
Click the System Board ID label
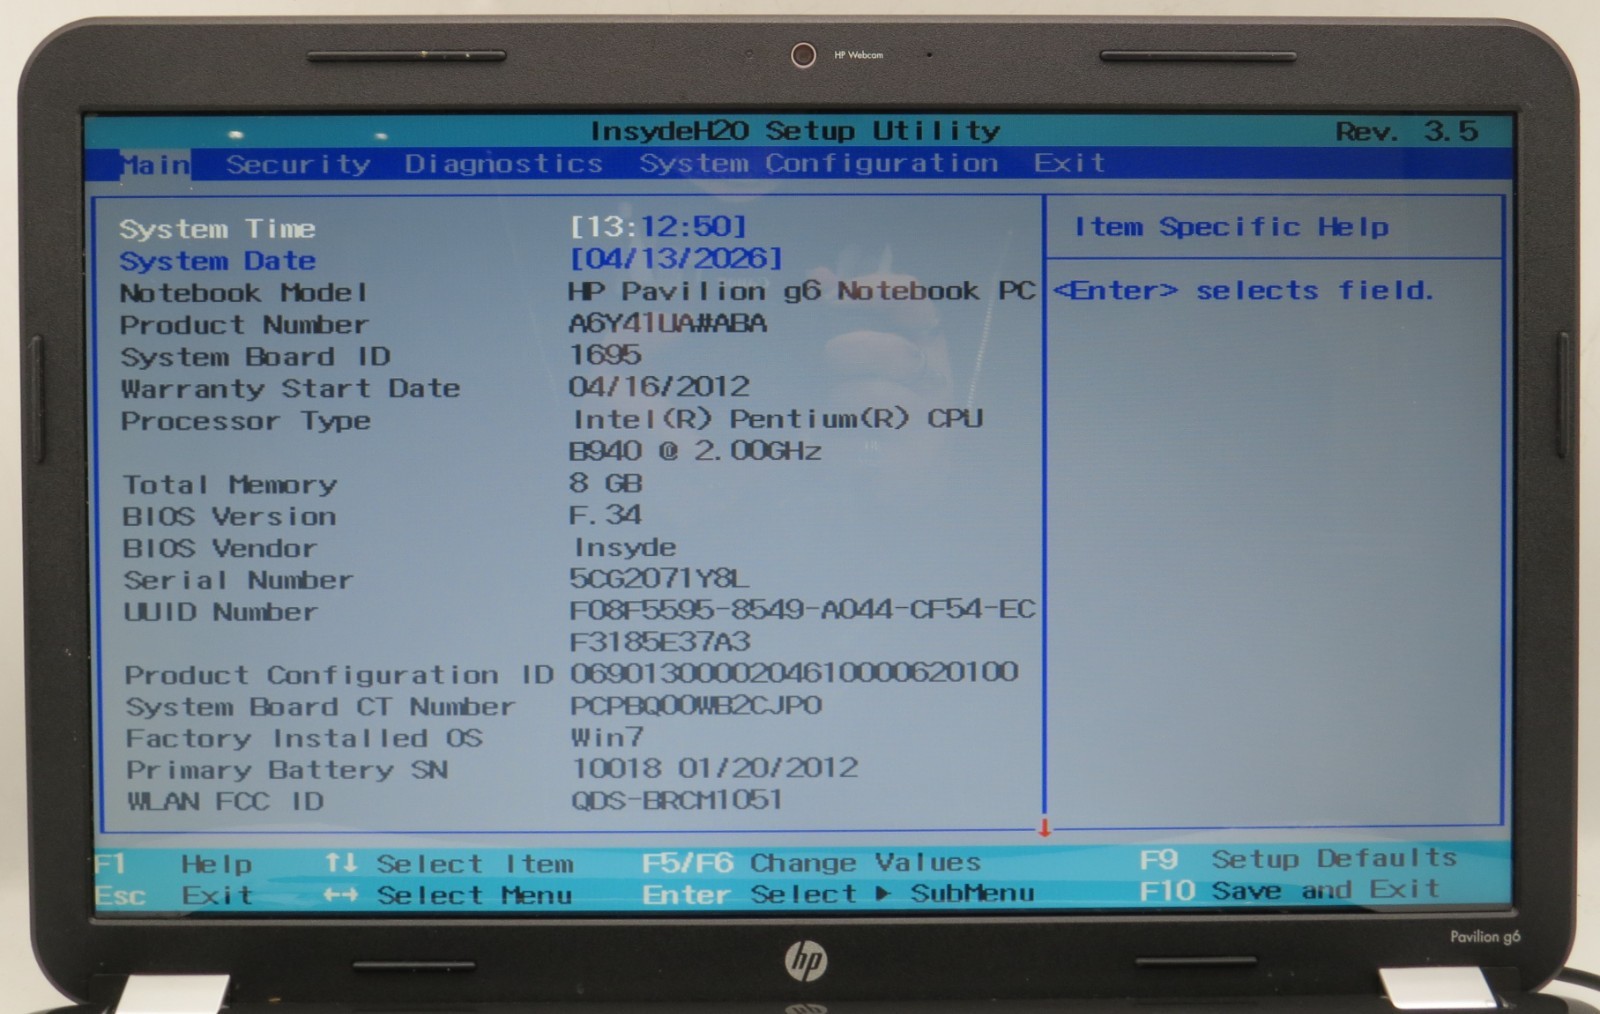tap(255, 357)
